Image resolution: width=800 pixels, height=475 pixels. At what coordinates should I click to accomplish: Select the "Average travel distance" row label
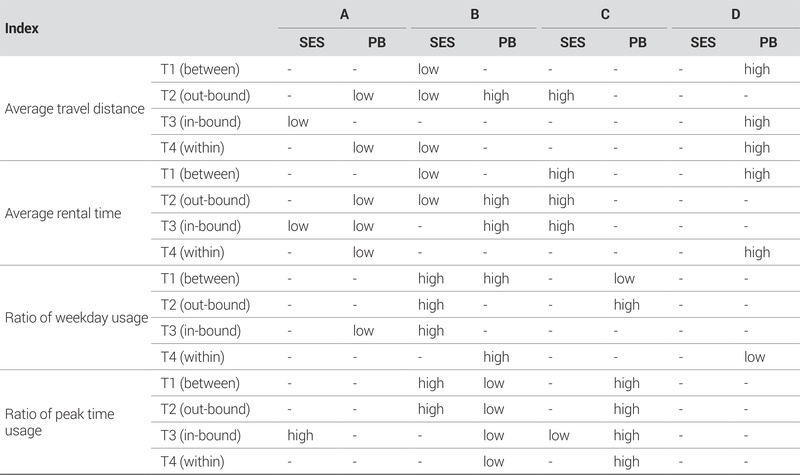[x=75, y=107]
